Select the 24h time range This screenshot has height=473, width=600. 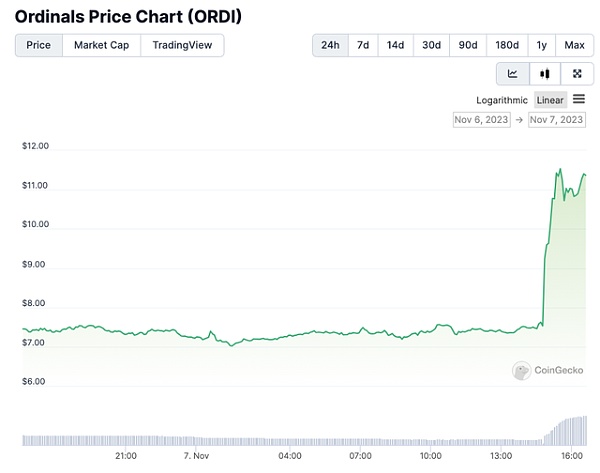coord(329,45)
